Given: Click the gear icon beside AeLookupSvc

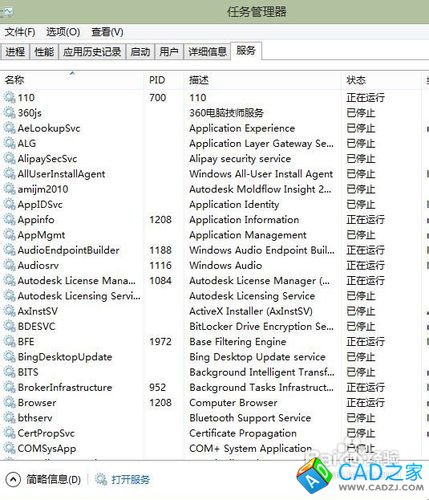Looking at the screenshot, I should tap(9, 128).
